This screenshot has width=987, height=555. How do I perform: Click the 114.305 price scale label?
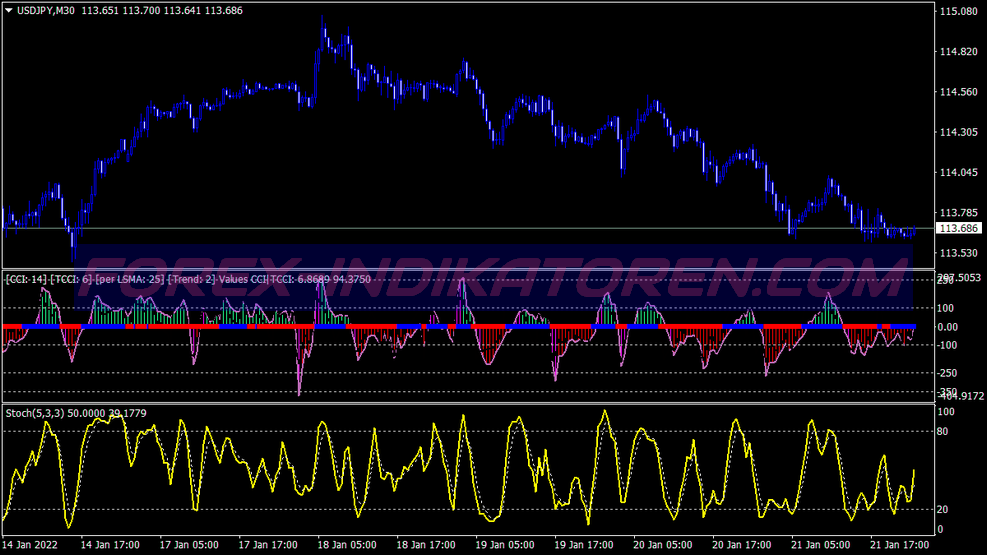(x=959, y=132)
